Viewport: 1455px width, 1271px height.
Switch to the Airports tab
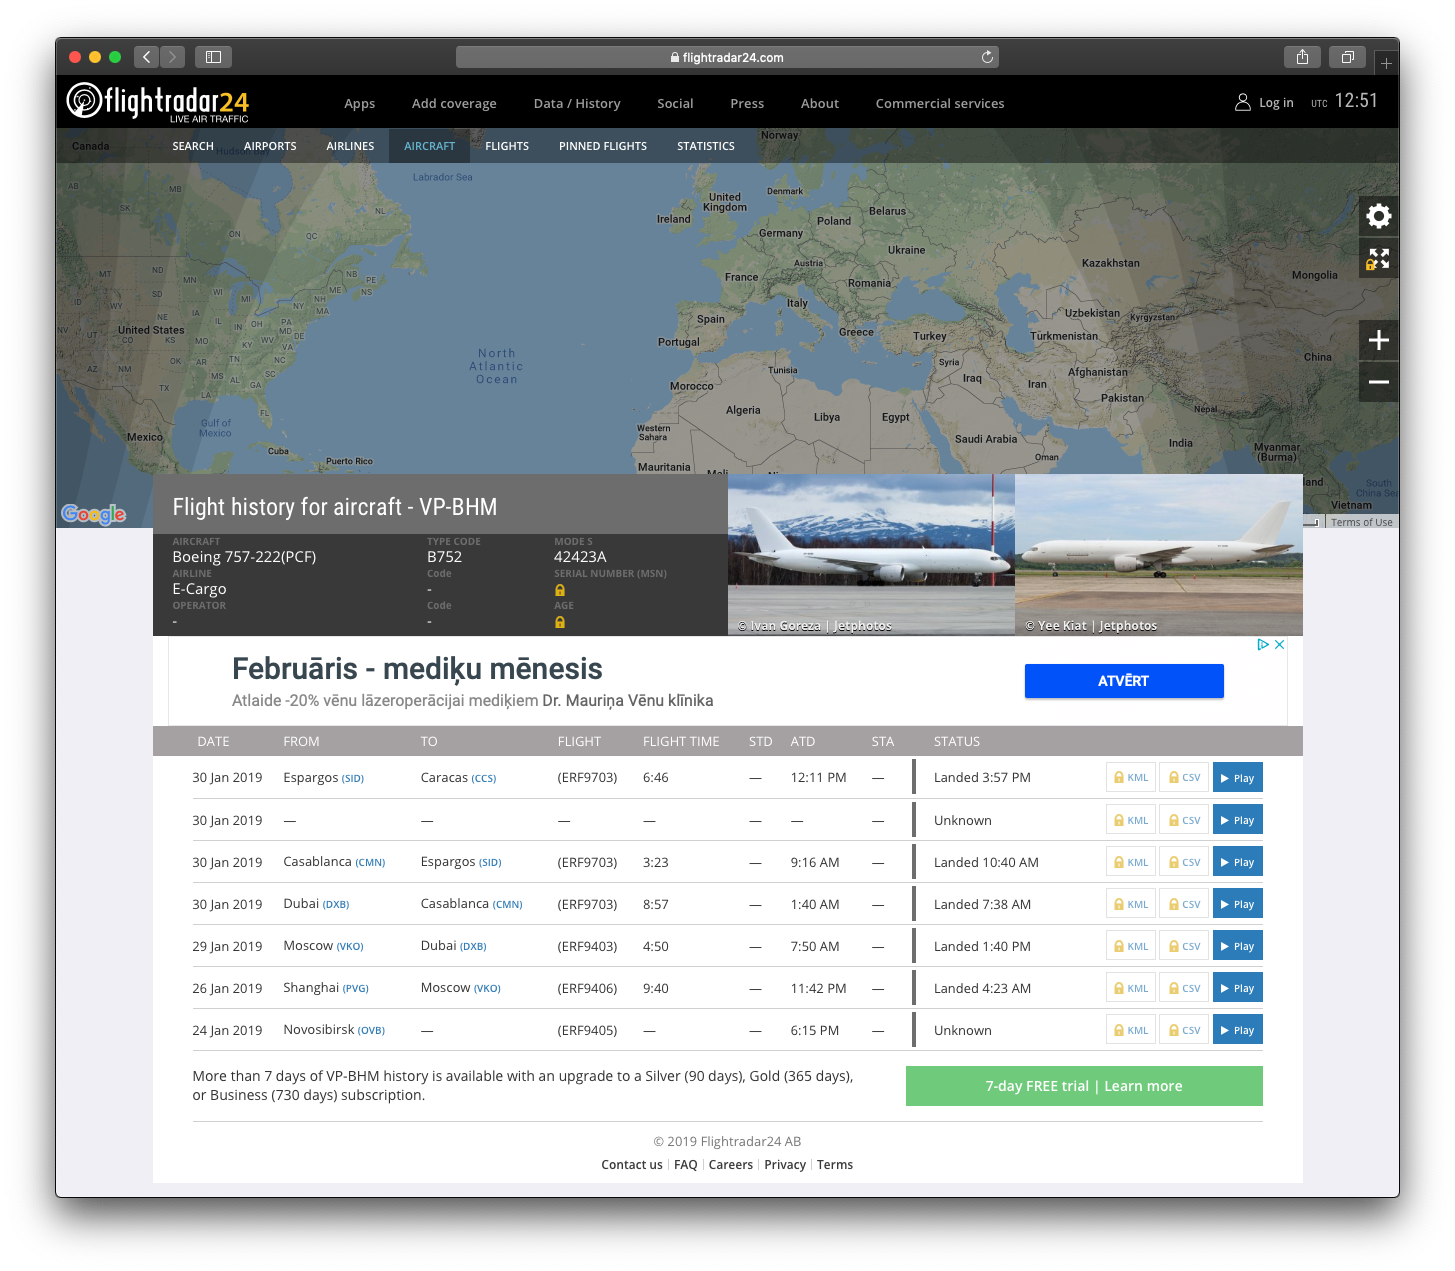[270, 146]
